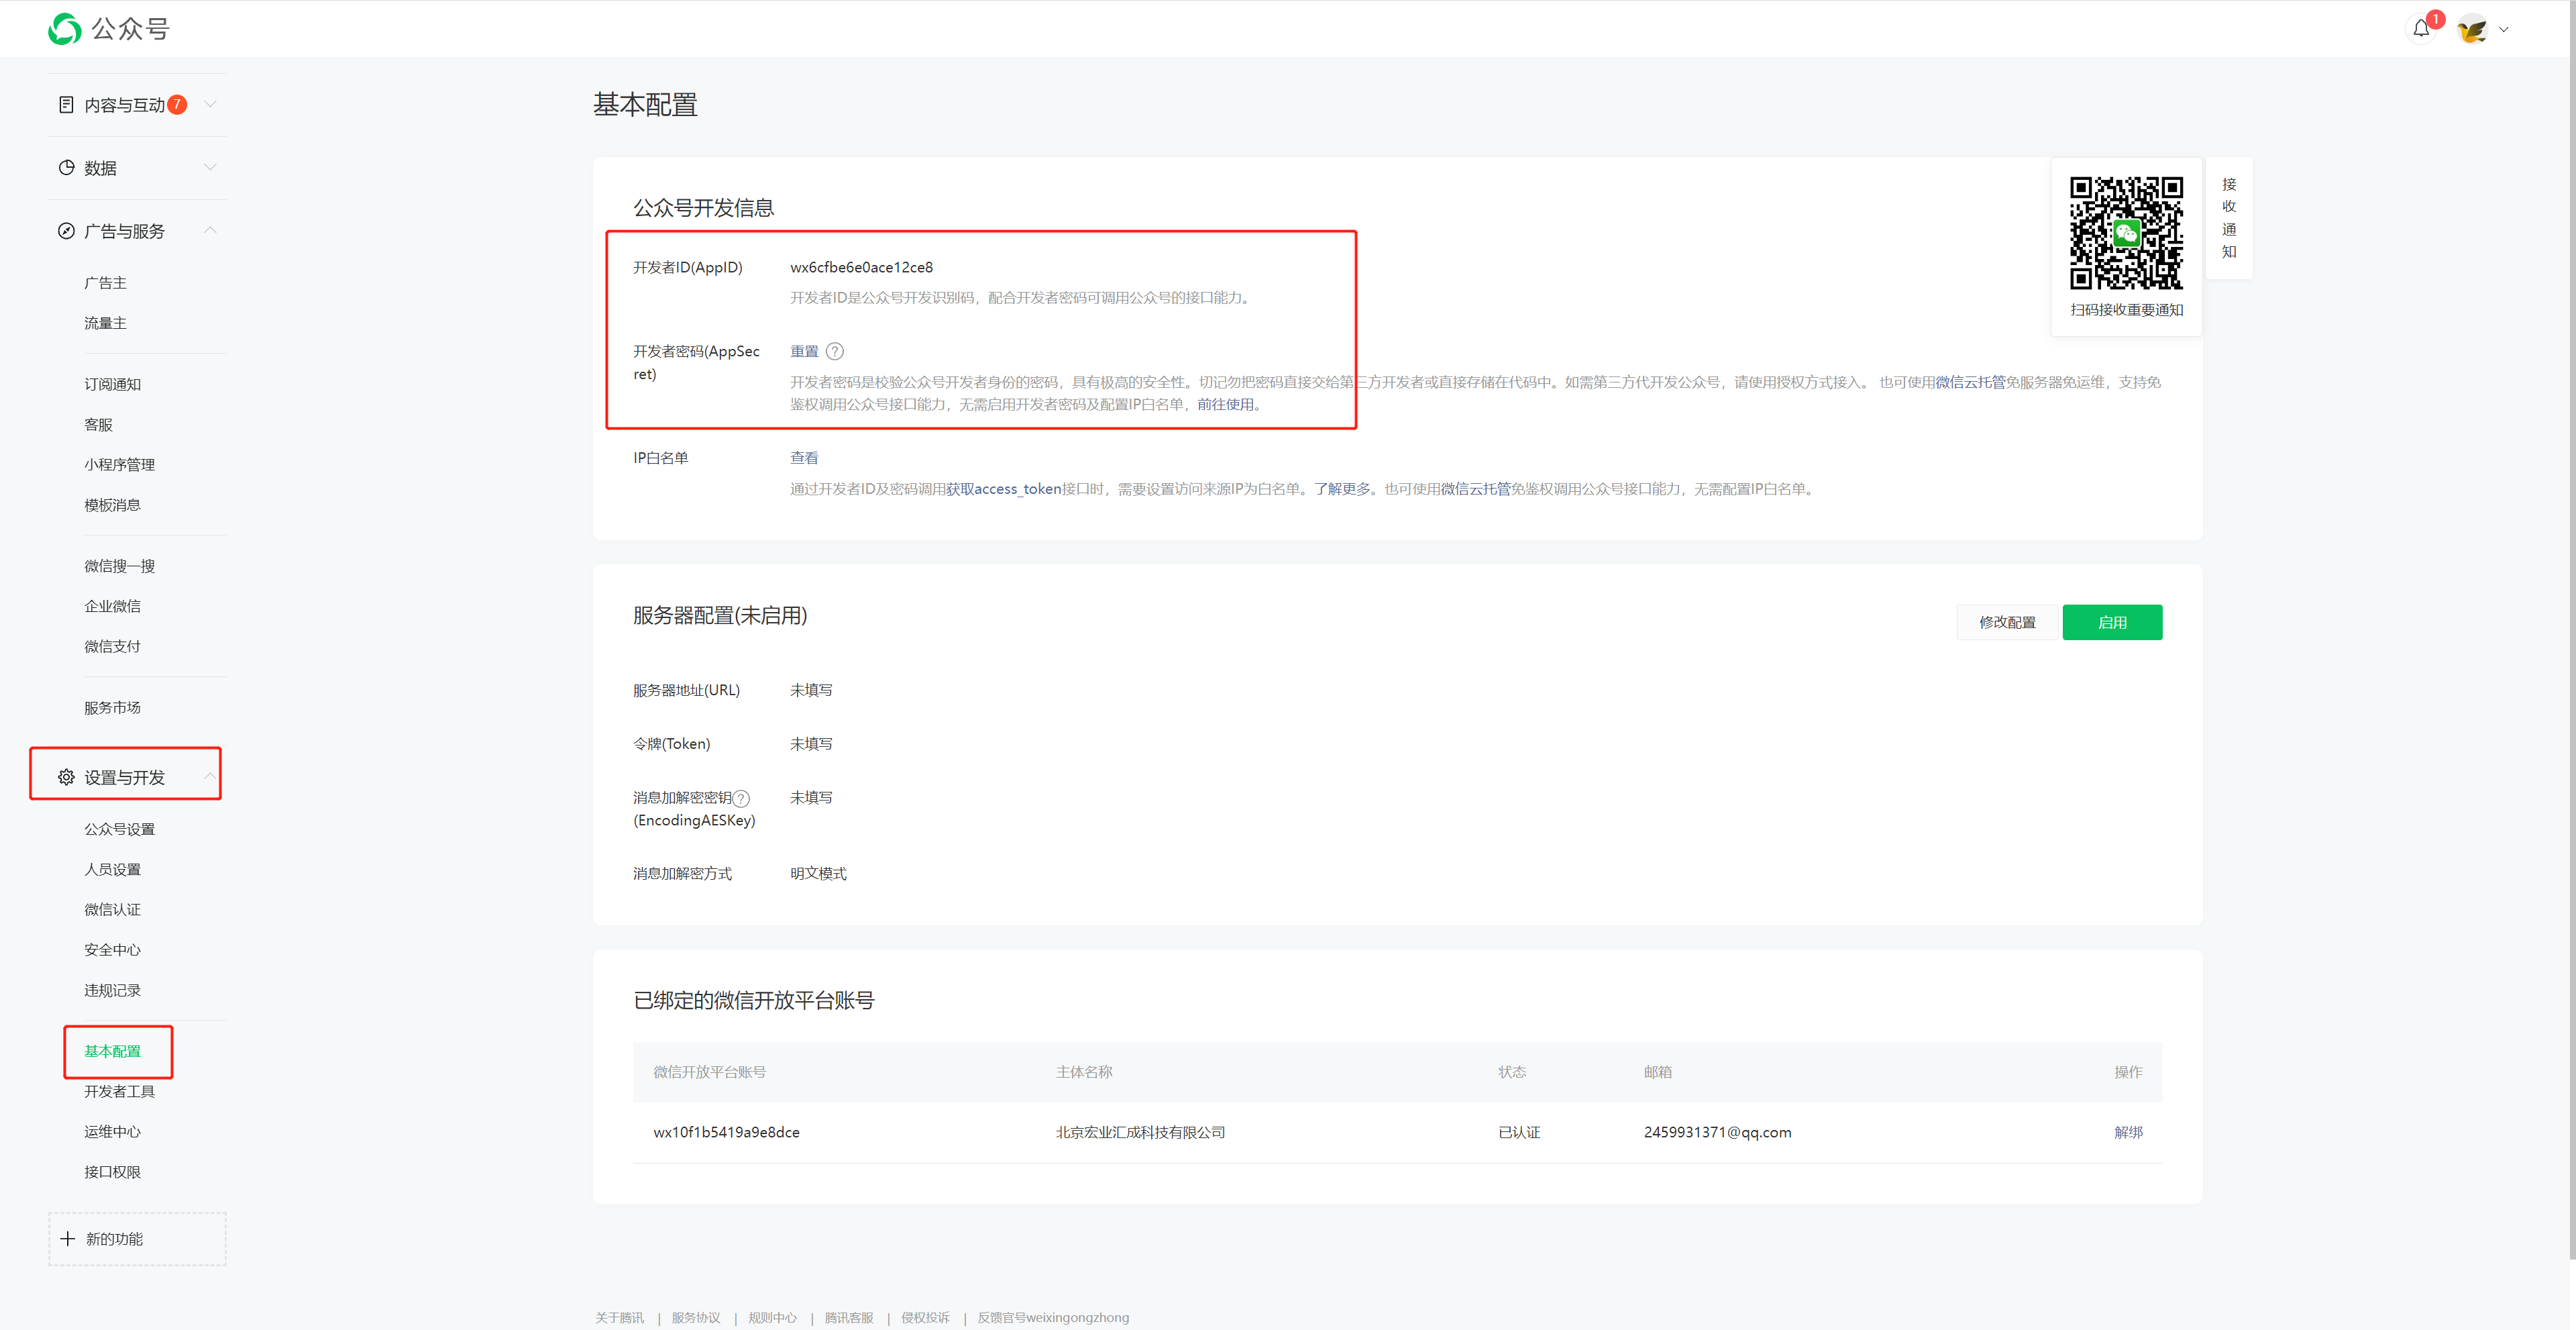The image size is (2576, 1330).
Task: Click the 修改配置 button
Action: coord(2007,622)
